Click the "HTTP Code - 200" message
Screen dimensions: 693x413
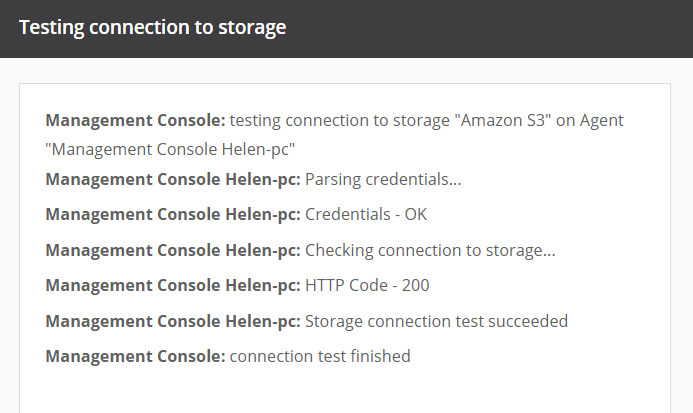367,286
